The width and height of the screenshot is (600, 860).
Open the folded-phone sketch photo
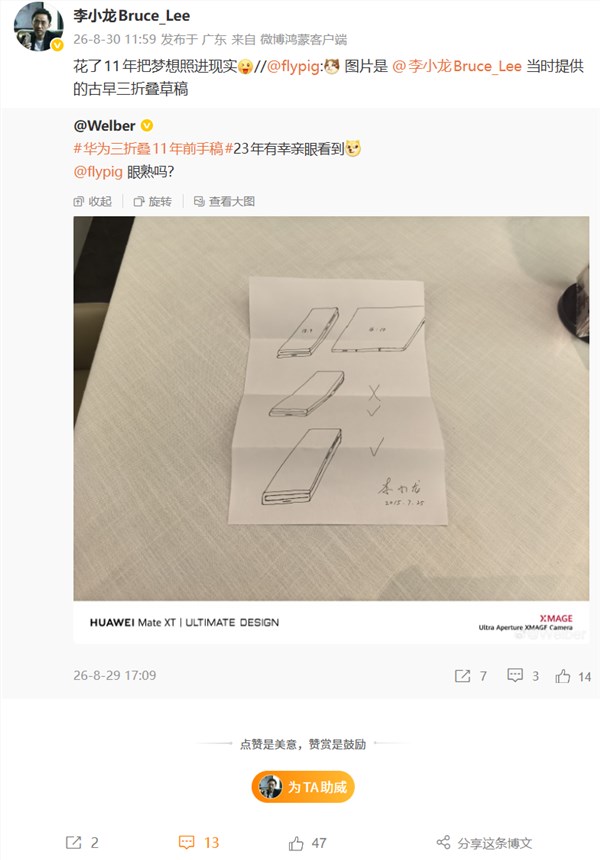click(331, 409)
